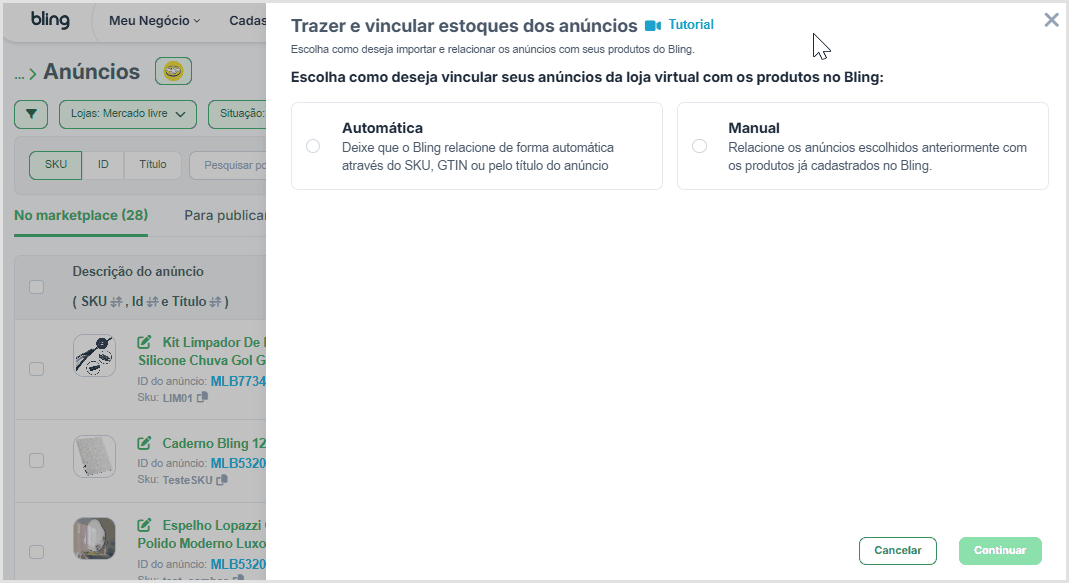This screenshot has height=583, width=1069.
Task: Open the Caderno Bling listing title
Action: (x=214, y=443)
